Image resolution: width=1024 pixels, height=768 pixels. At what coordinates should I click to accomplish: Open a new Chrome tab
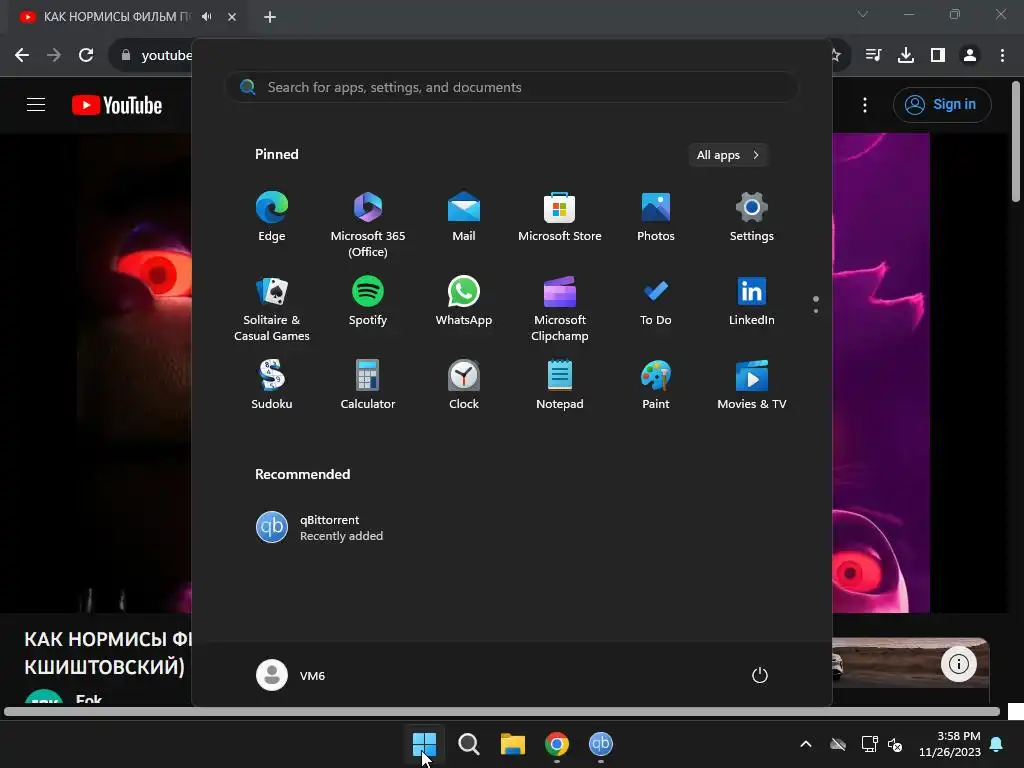(x=270, y=17)
